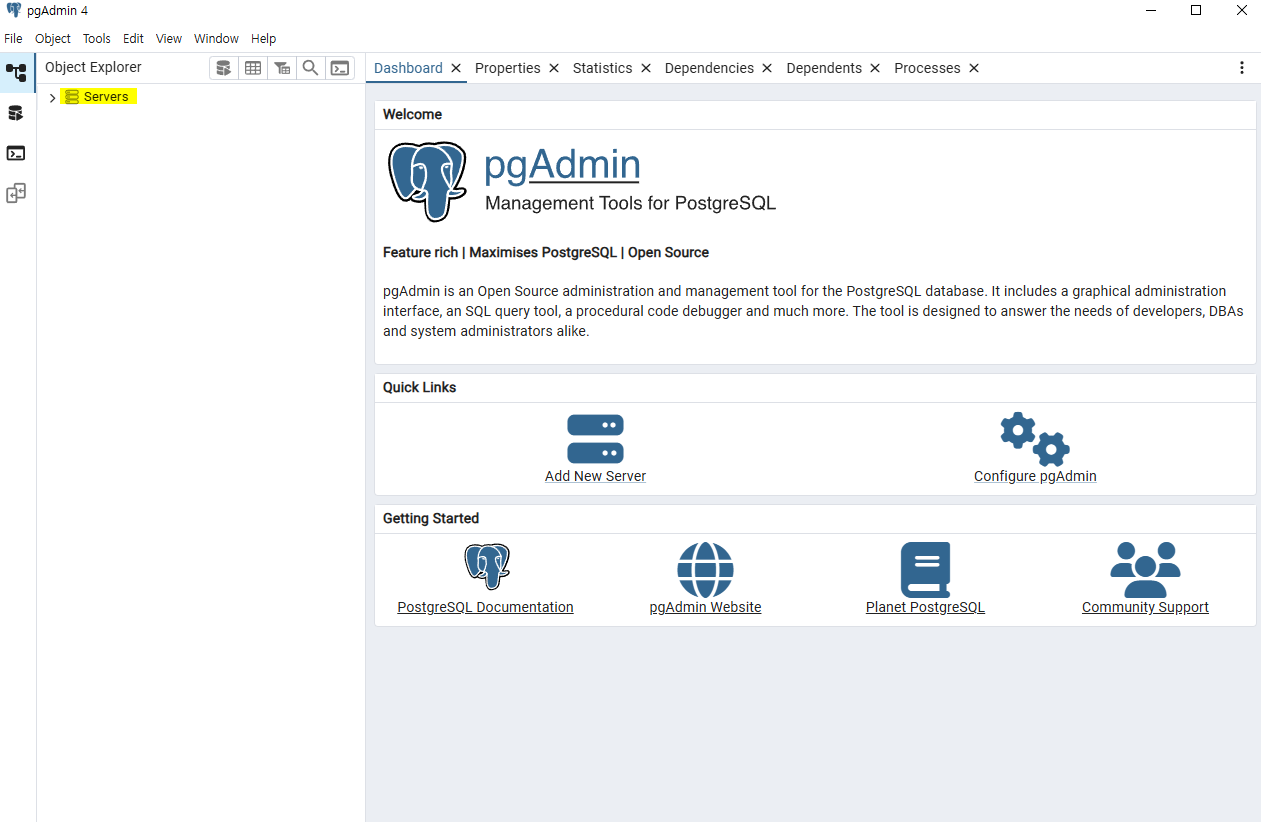
Task: Open the pgAdmin Website link
Action: click(705, 607)
